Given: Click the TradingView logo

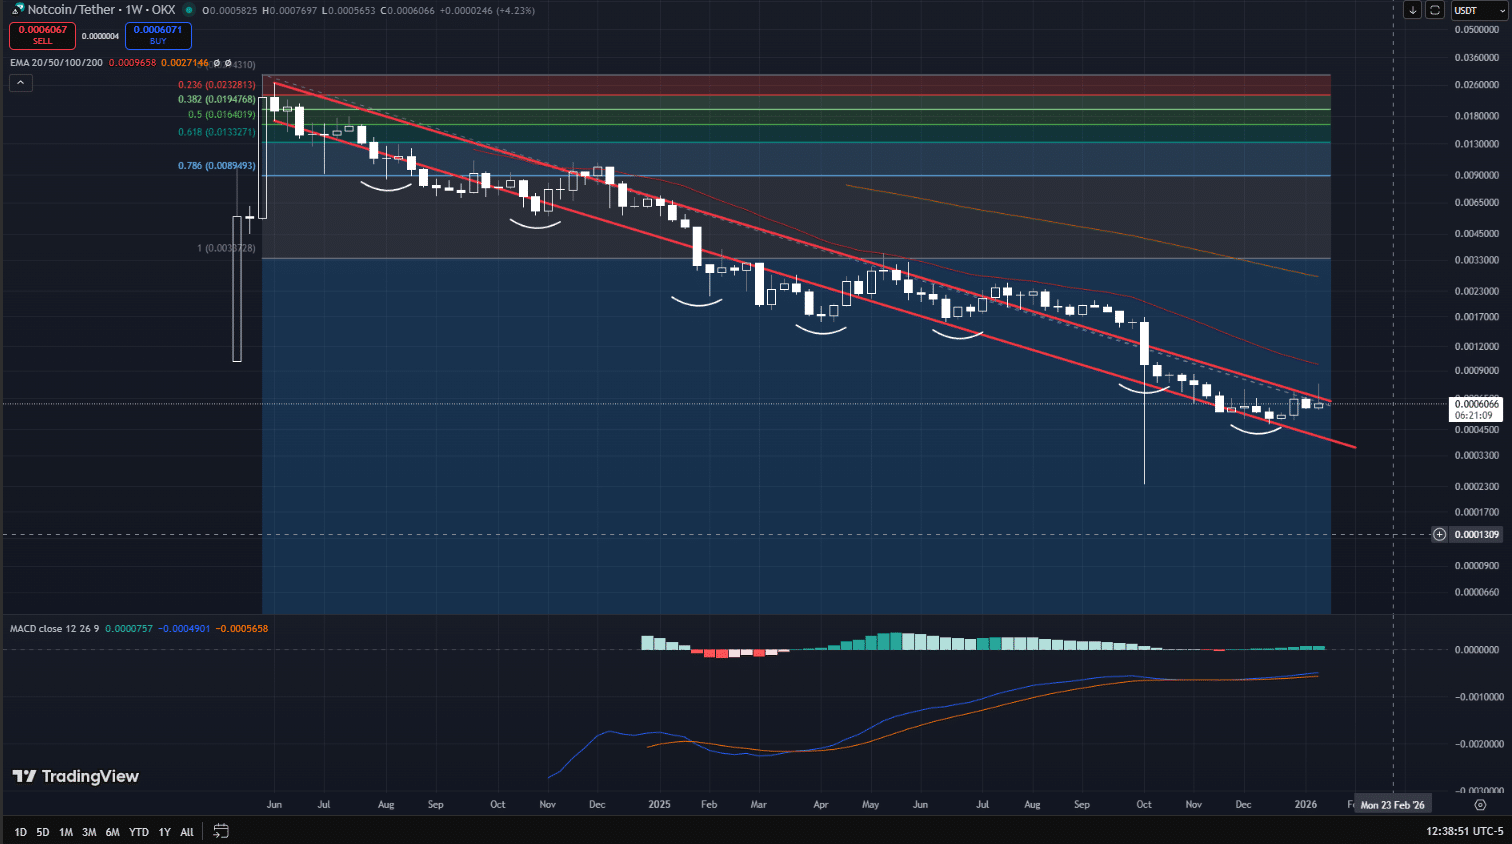Looking at the screenshot, I should click(x=76, y=776).
